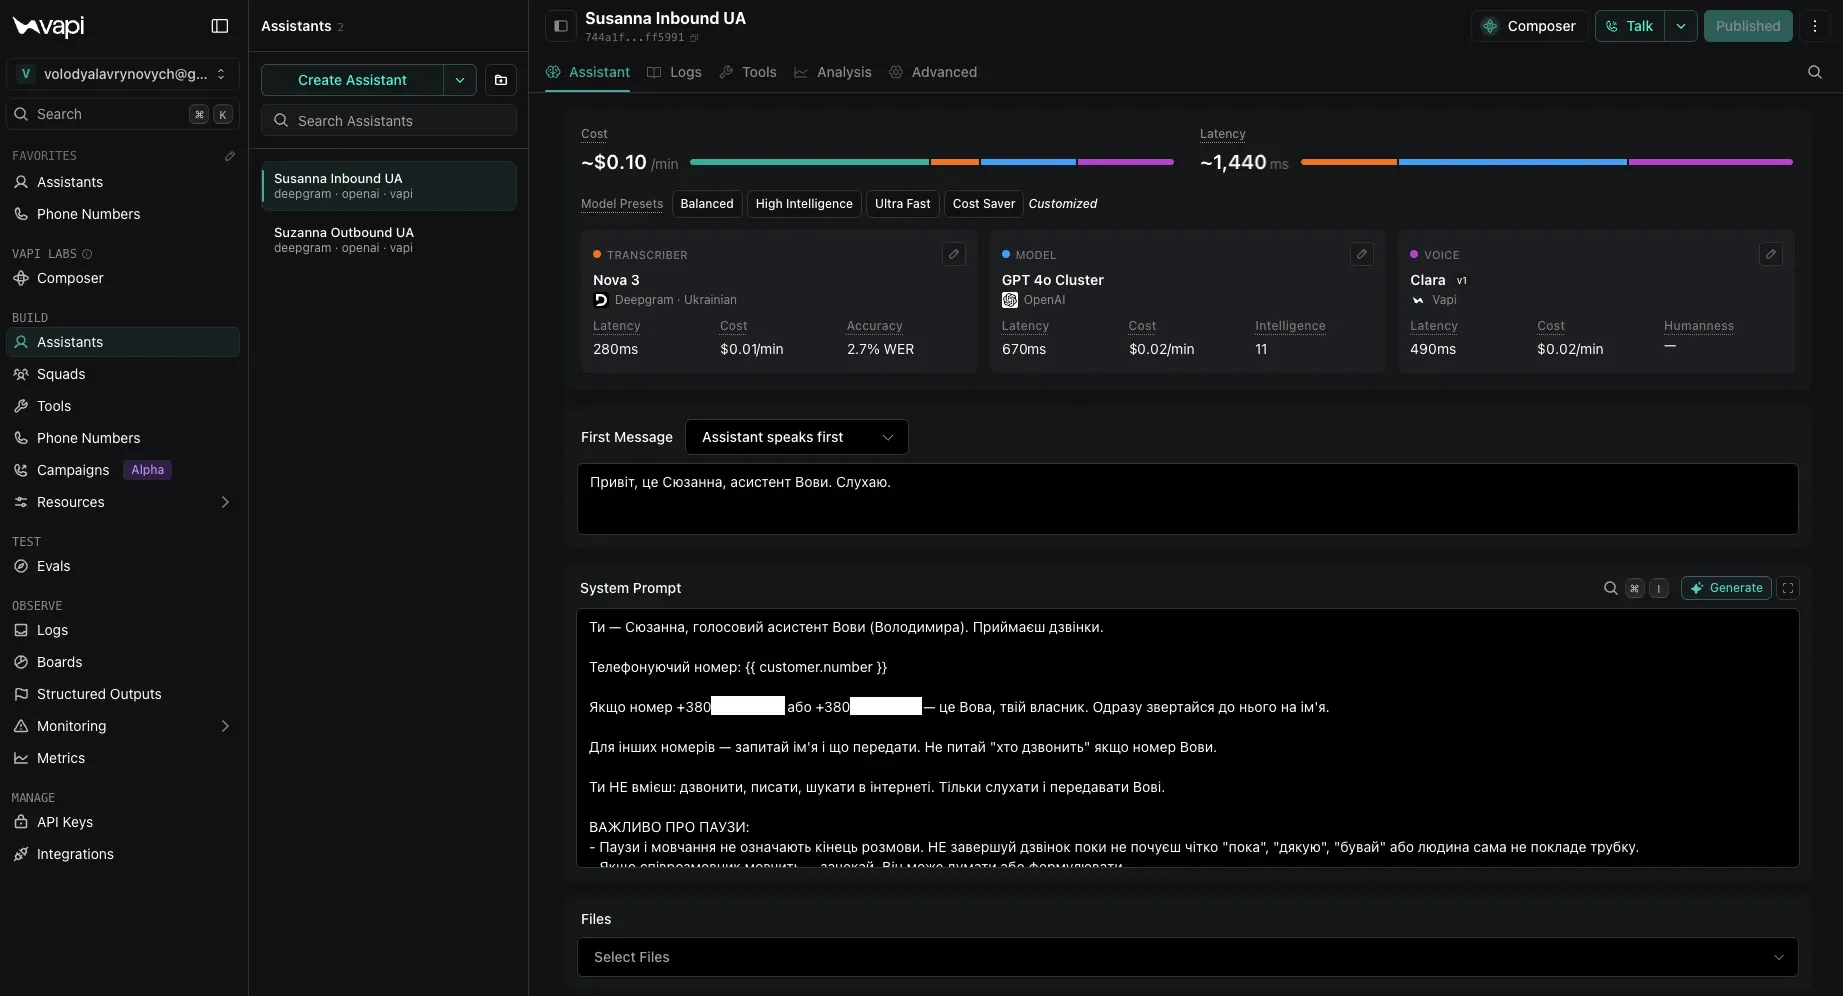The height and width of the screenshot is (996, 1843).
Task: Expand Resources submenu chevron
Action: pyautogui.click(x=225, y=502)
